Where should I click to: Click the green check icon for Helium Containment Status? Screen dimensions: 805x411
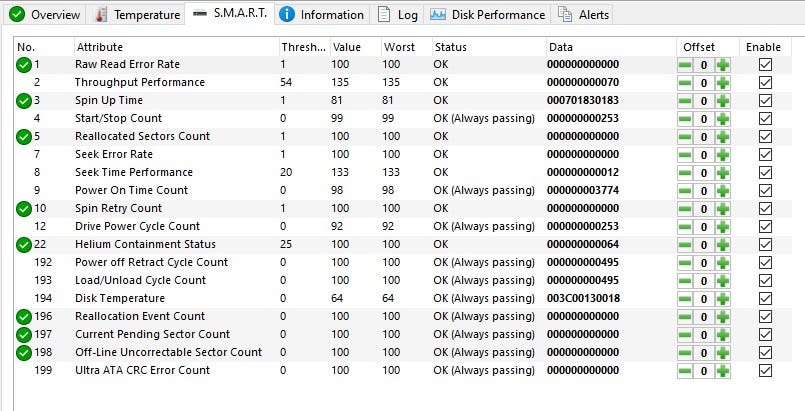coord(23,245)
